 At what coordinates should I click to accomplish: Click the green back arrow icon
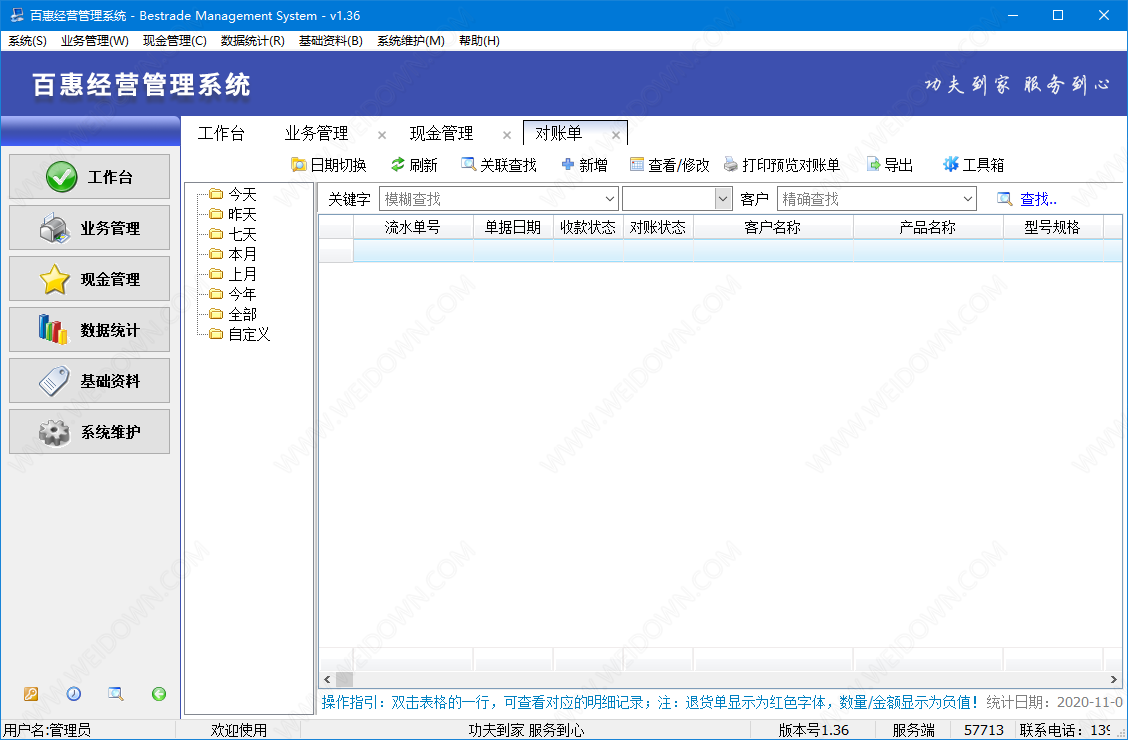[158, 694]
